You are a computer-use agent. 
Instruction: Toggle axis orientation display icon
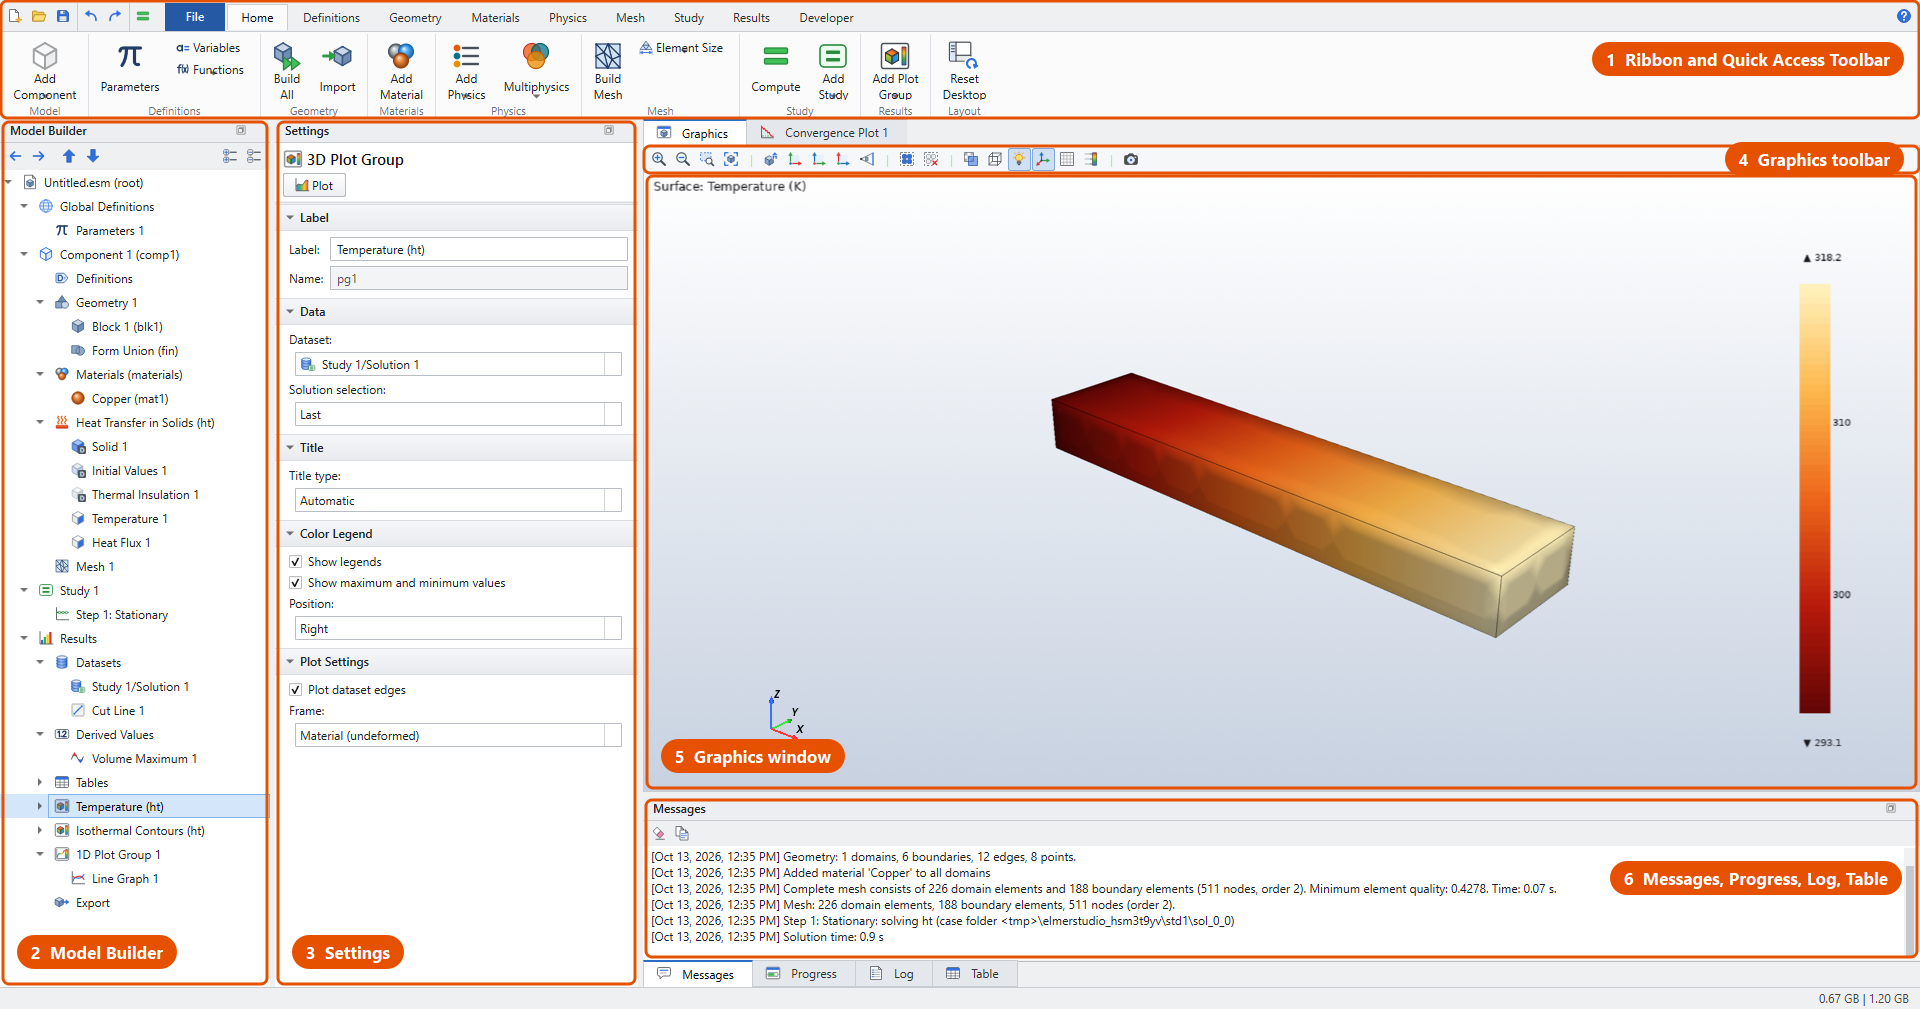pos(1043,159)
